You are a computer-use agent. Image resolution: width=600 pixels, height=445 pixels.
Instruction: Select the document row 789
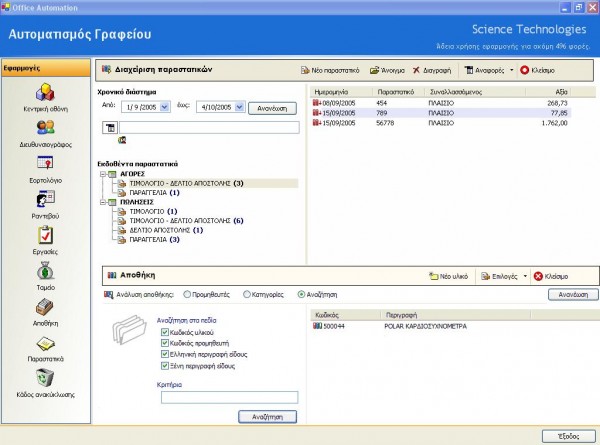(440, 113)
